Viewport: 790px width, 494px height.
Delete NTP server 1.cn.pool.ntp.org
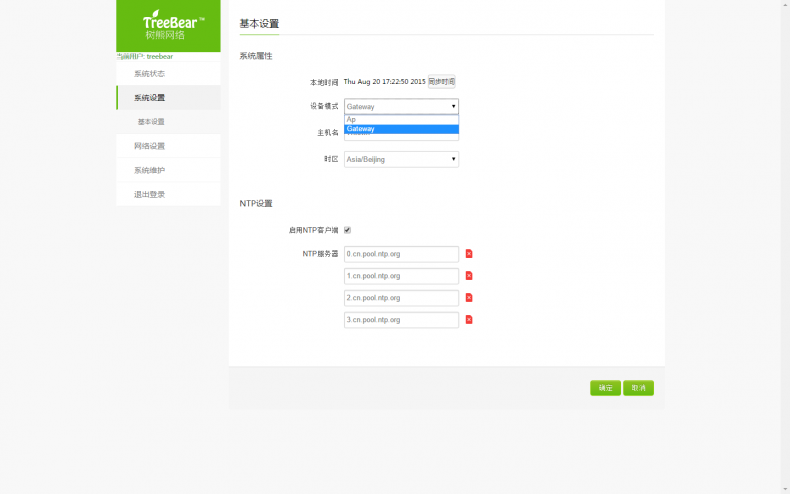tap(469, 276)
